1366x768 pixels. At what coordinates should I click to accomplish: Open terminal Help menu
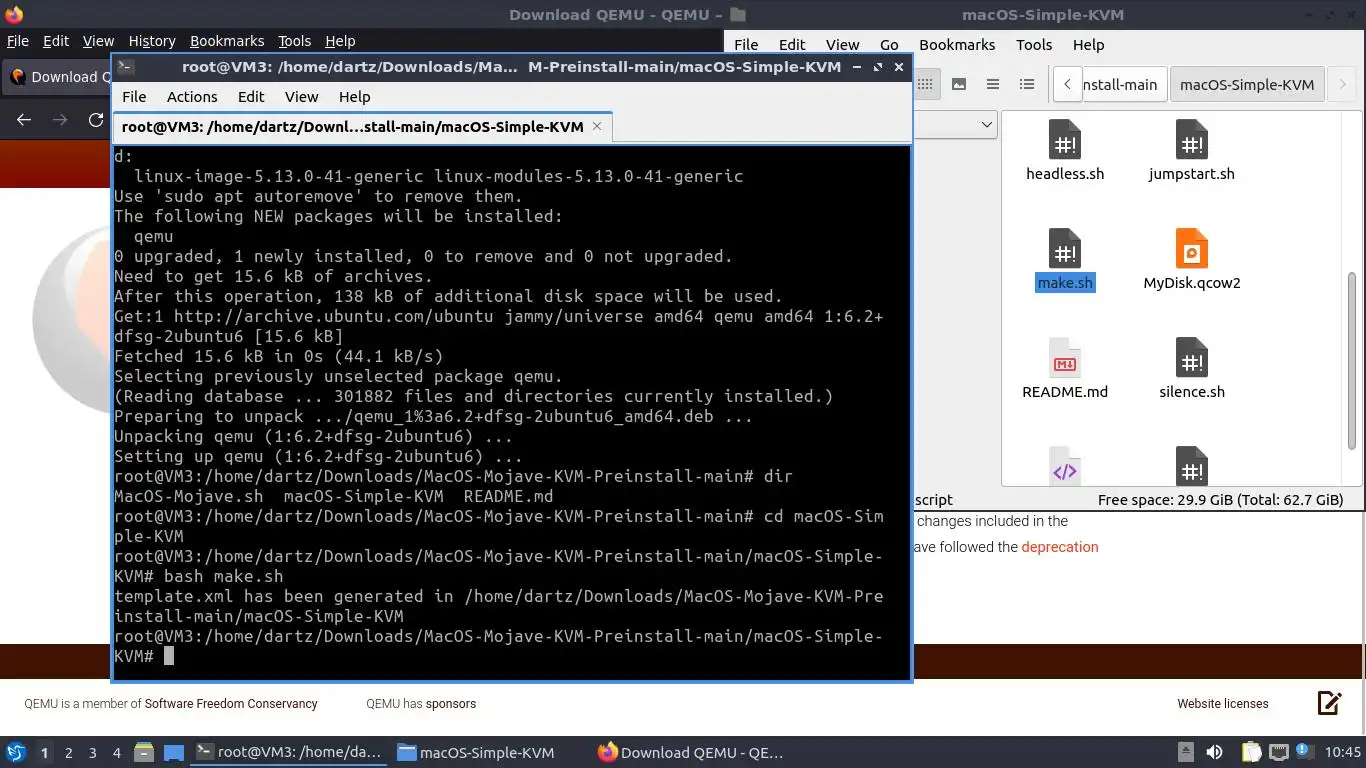point(355,97)
